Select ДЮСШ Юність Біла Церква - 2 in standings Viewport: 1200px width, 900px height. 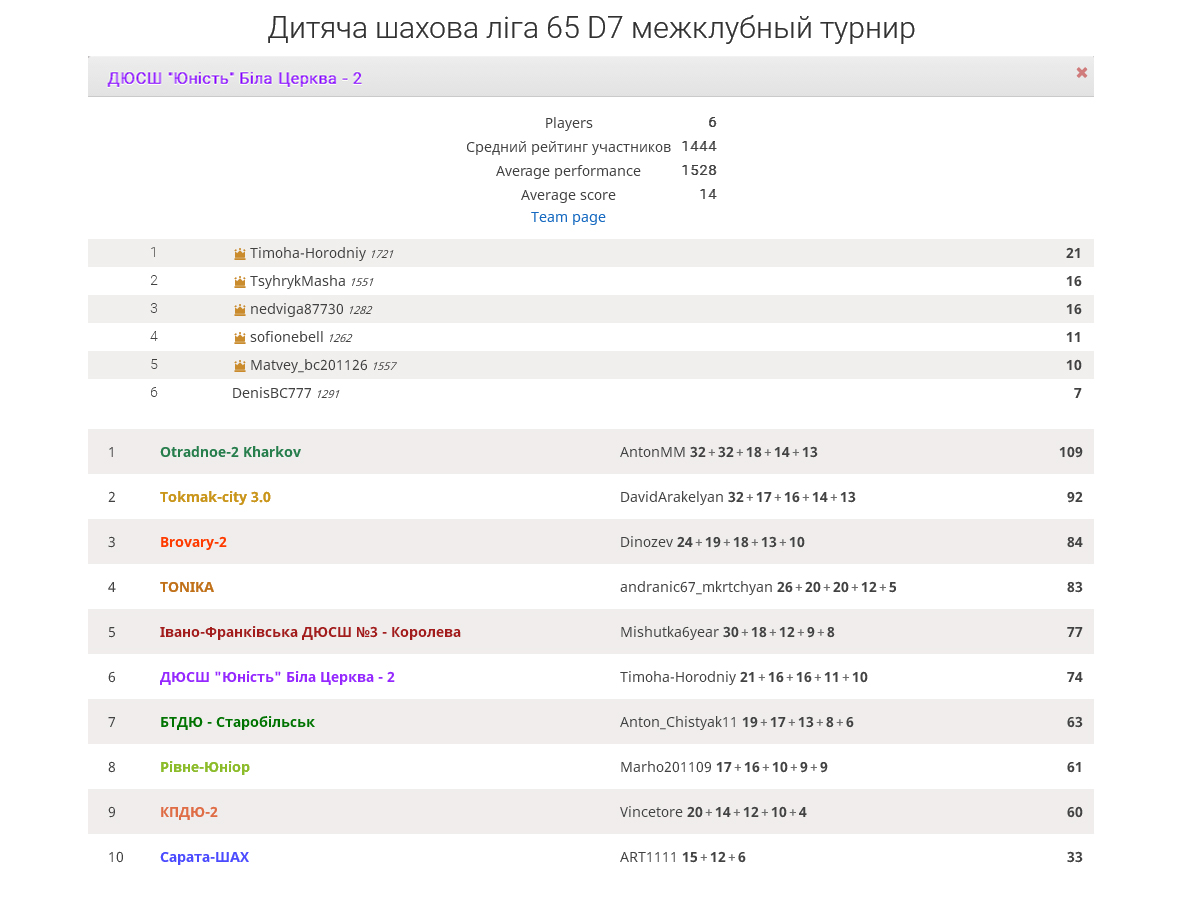click(277, 677)
